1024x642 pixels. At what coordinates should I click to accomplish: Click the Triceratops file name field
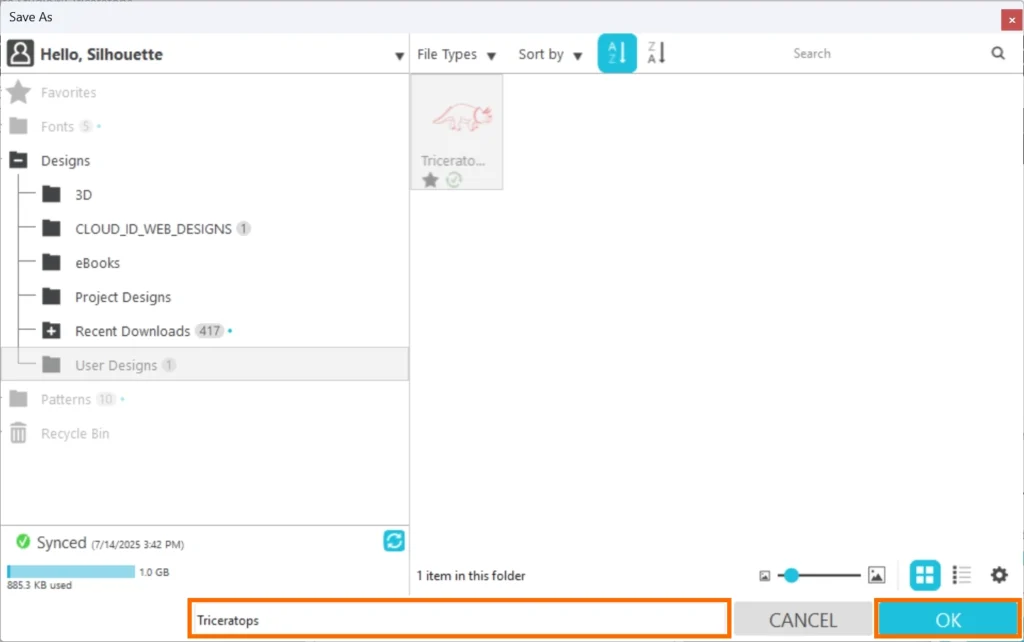click(458, 620)
